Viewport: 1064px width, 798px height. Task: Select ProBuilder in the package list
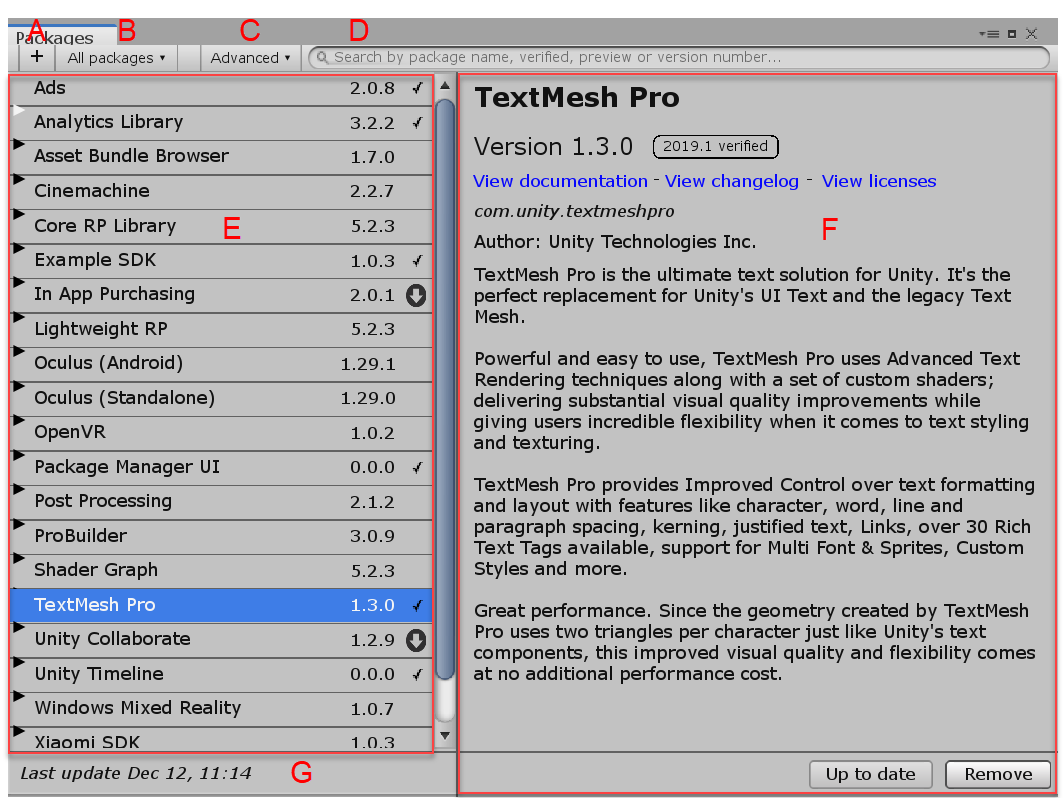(80, 536)
